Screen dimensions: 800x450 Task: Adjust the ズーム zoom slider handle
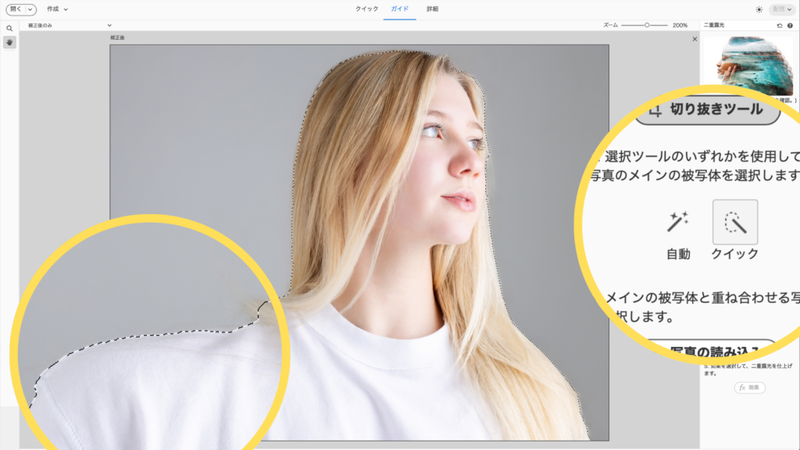646,25
